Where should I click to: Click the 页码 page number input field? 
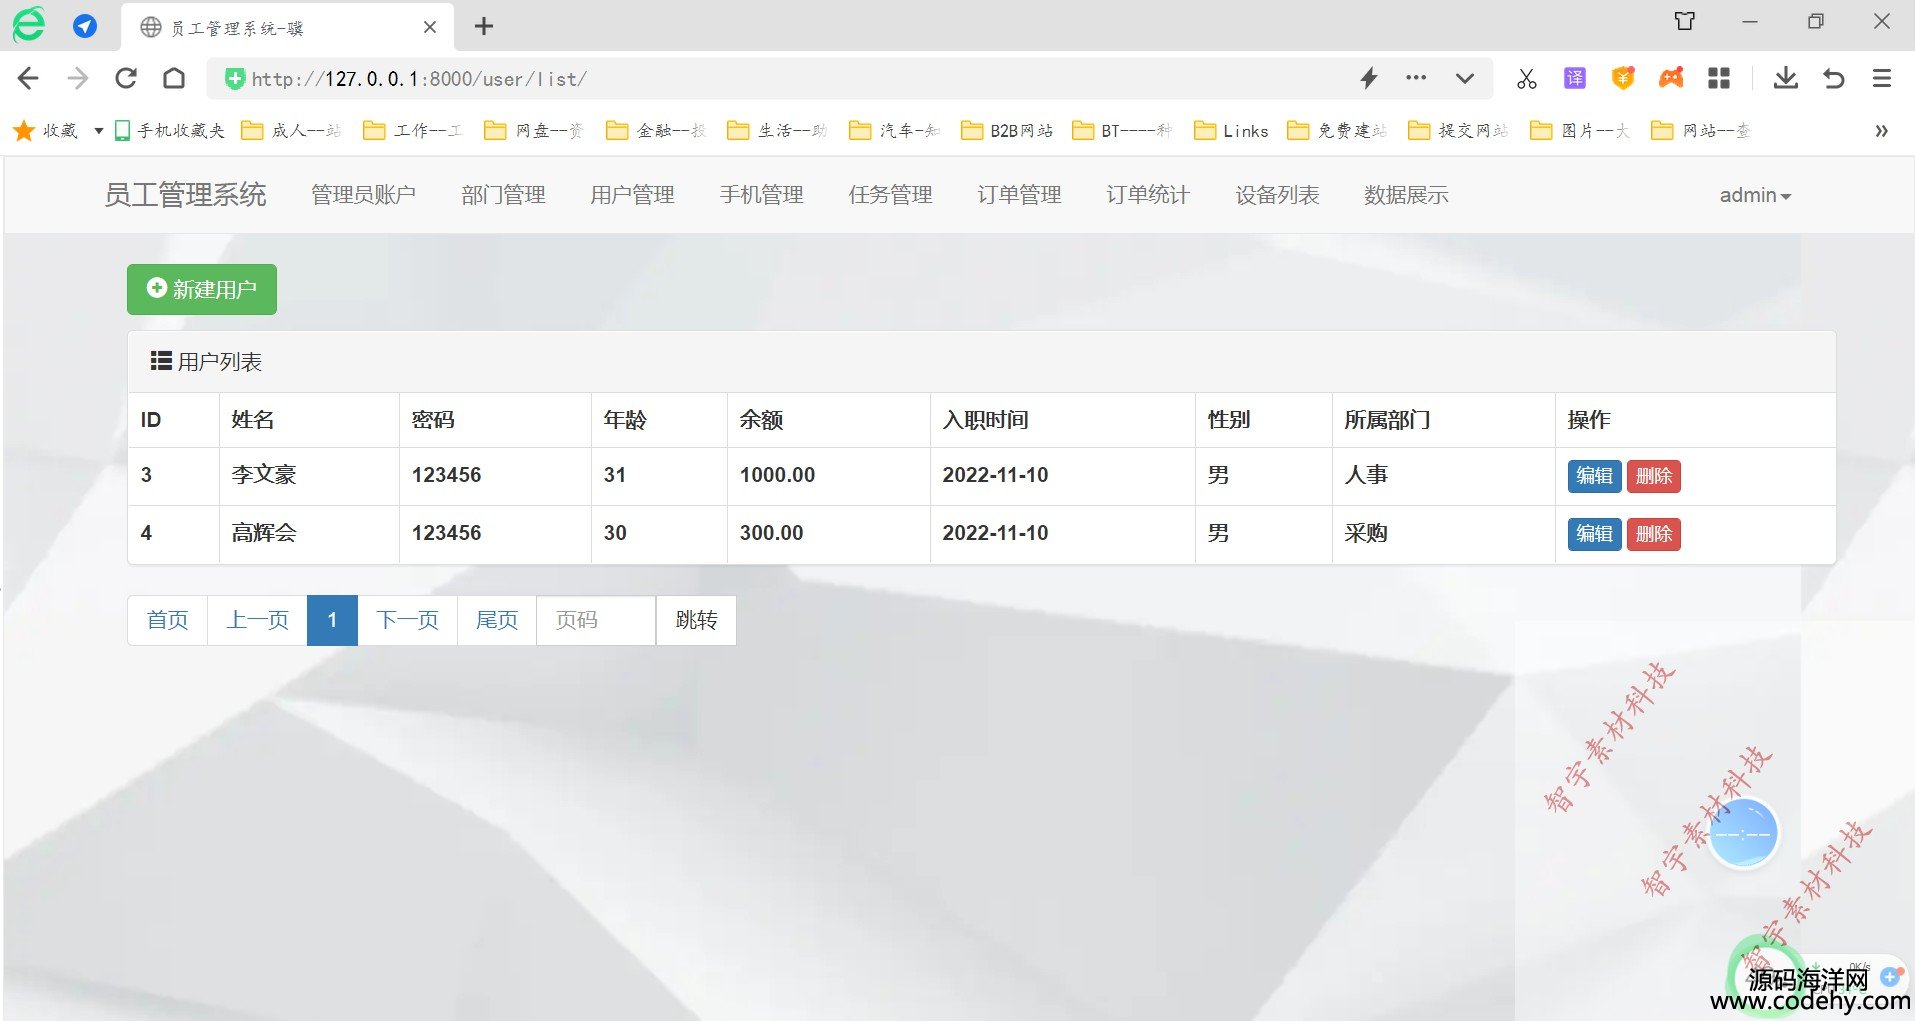[596, 620]
